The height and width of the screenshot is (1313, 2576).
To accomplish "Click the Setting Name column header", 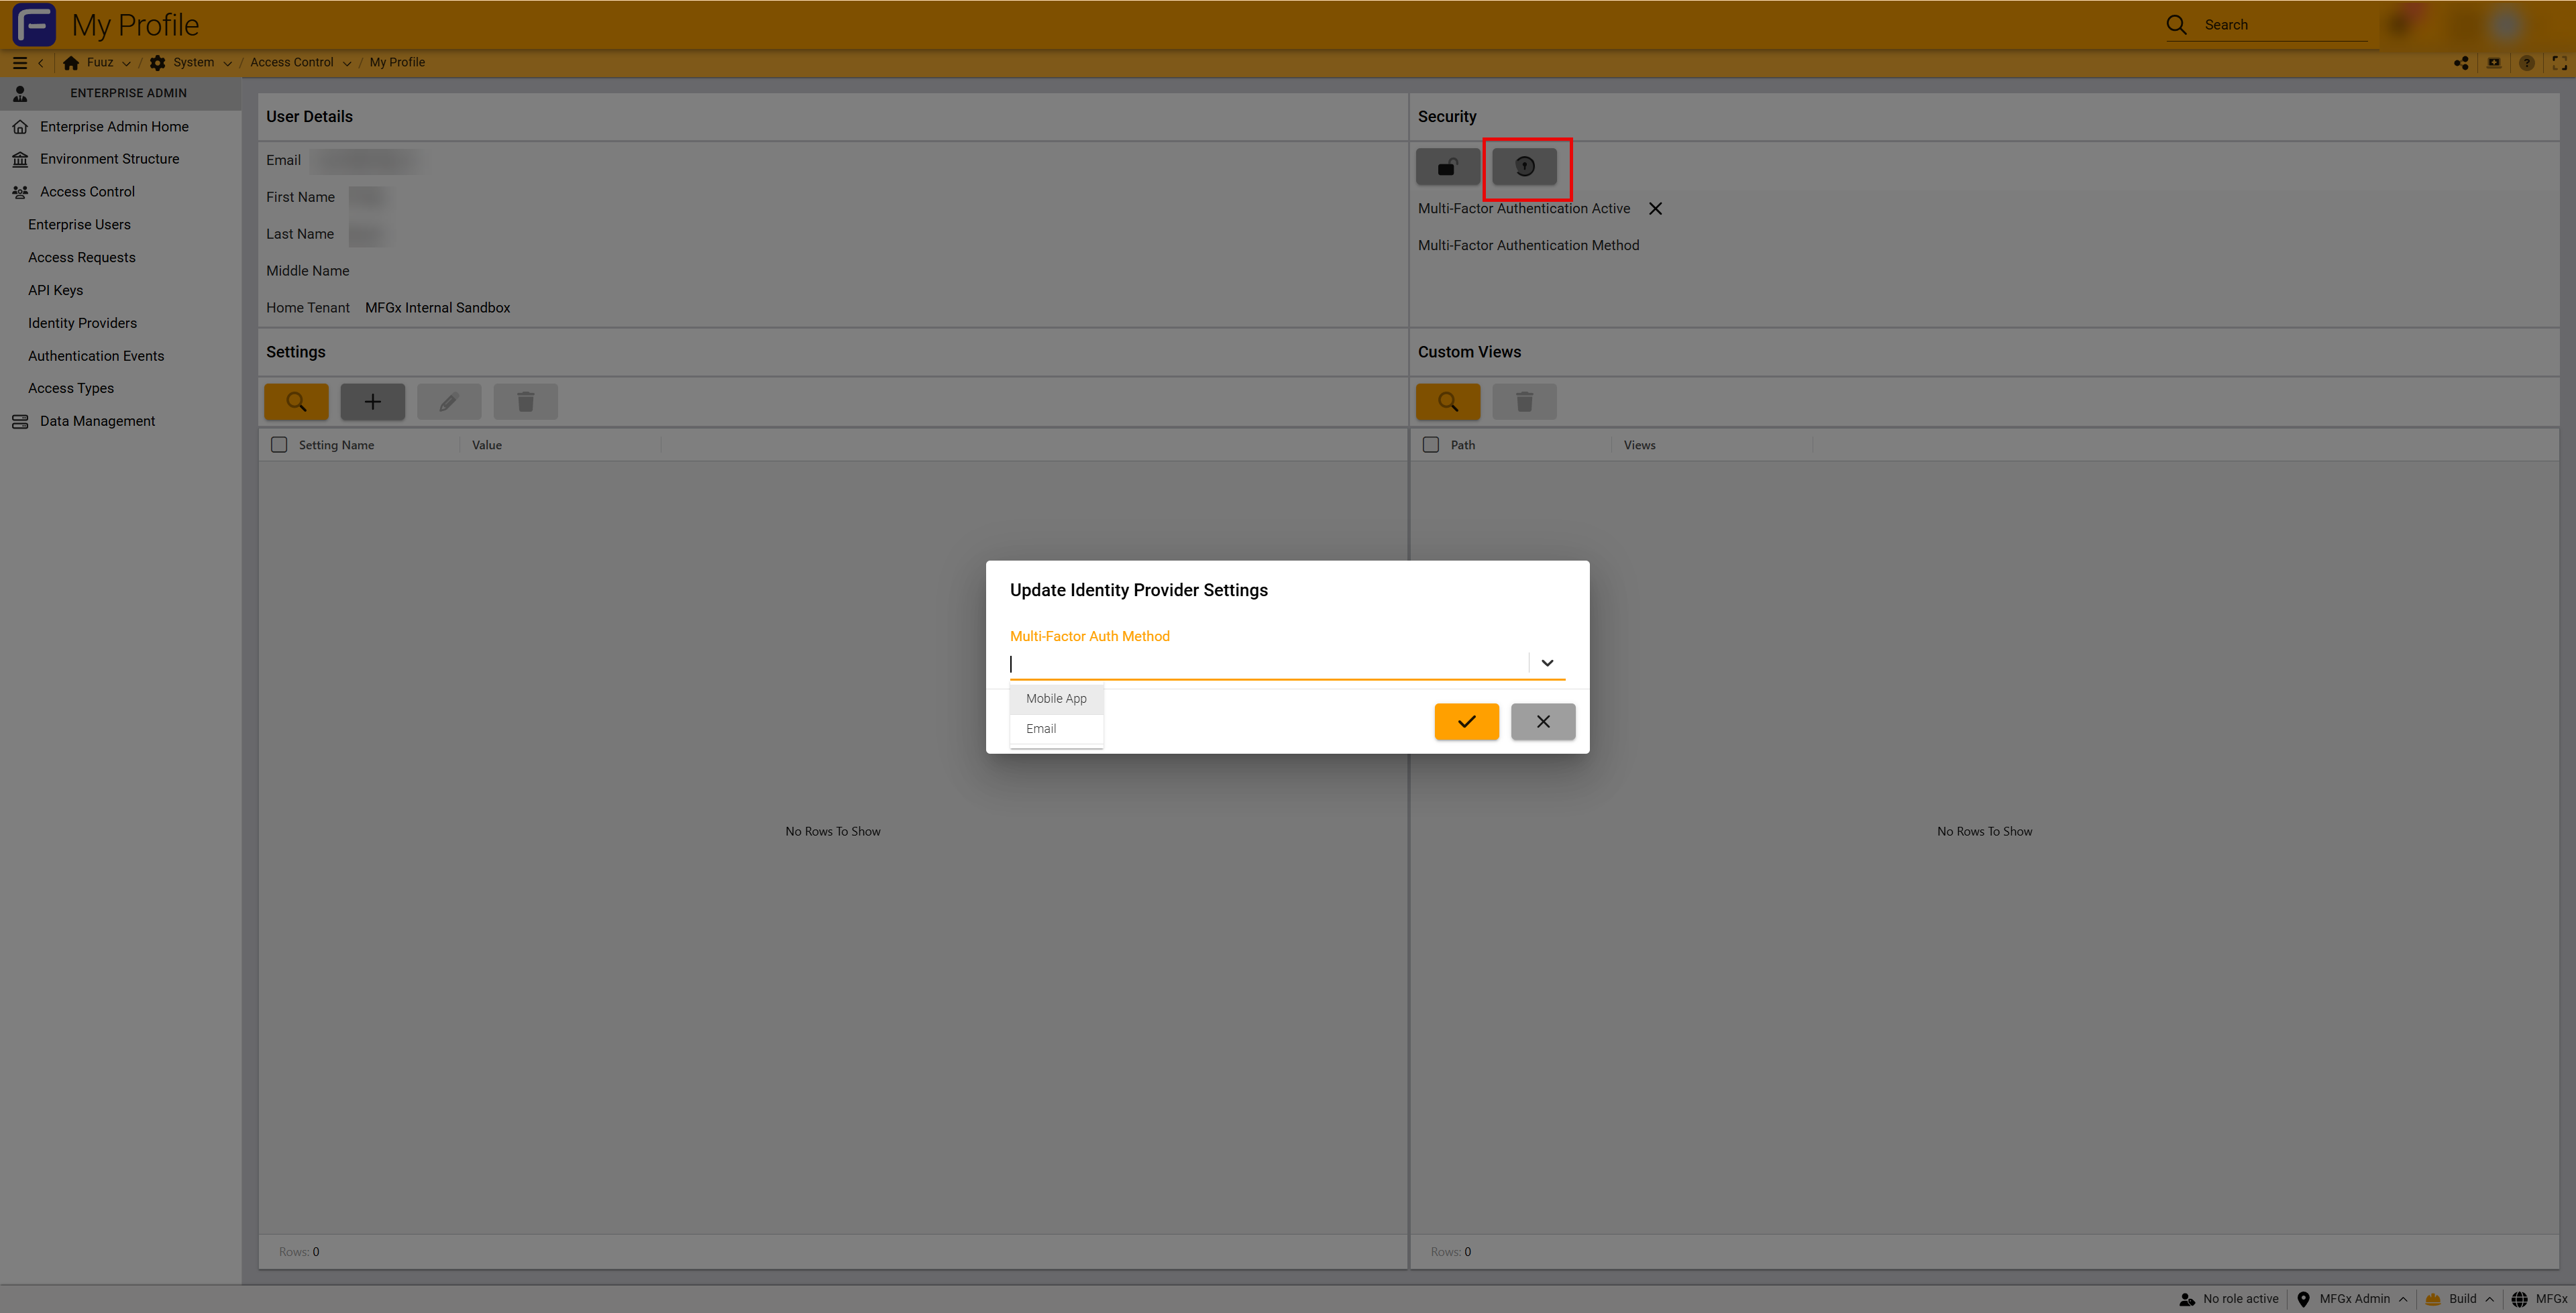I will [336, 445].
